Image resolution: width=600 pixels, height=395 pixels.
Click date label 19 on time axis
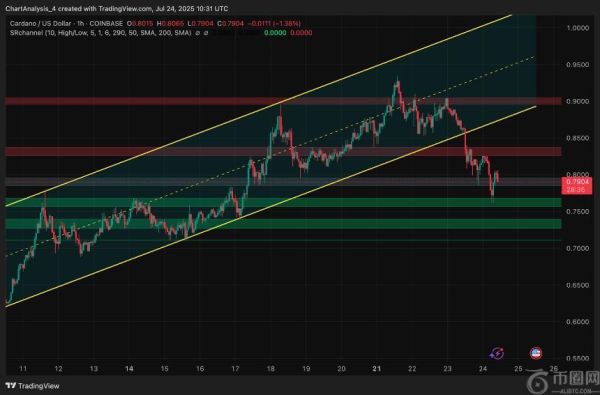point(306,369)
